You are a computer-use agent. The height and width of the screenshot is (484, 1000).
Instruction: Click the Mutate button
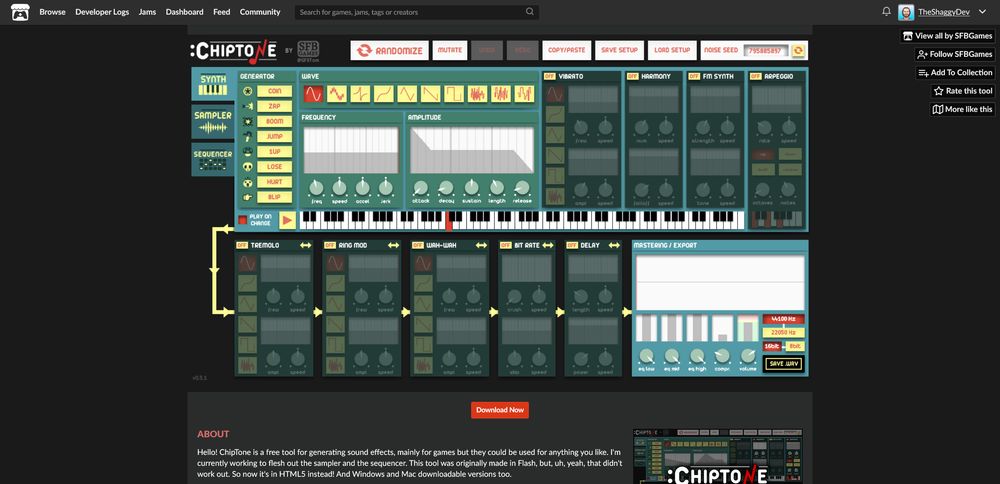(450, 50)
